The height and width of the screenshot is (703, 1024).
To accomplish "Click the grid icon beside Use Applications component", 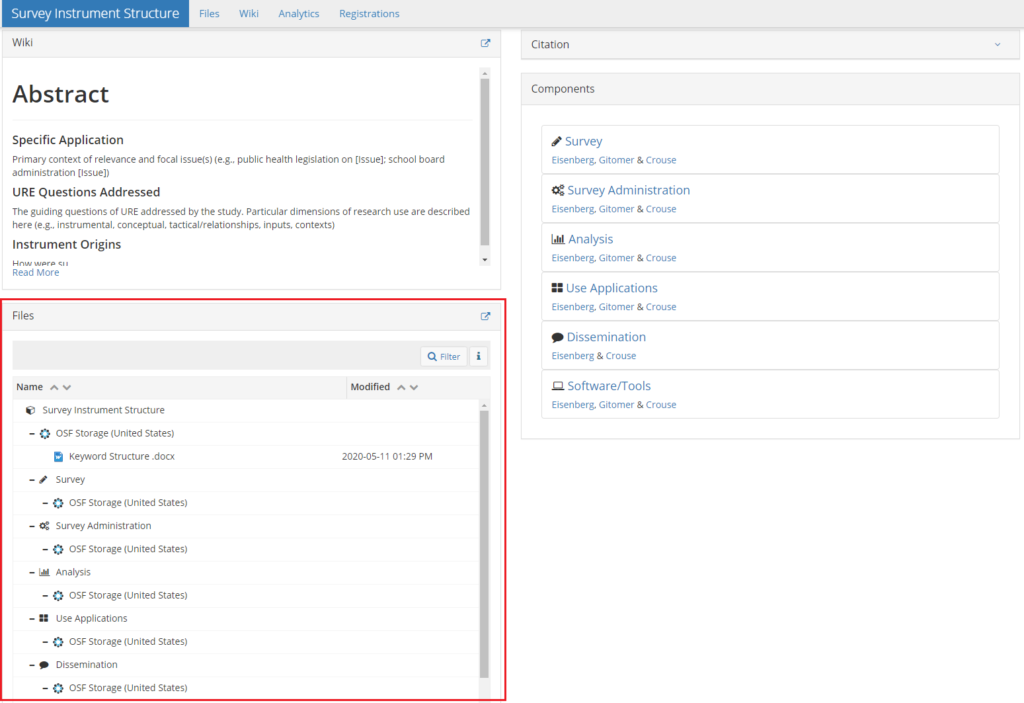I will pyautogui.click(x=557, y=288).
